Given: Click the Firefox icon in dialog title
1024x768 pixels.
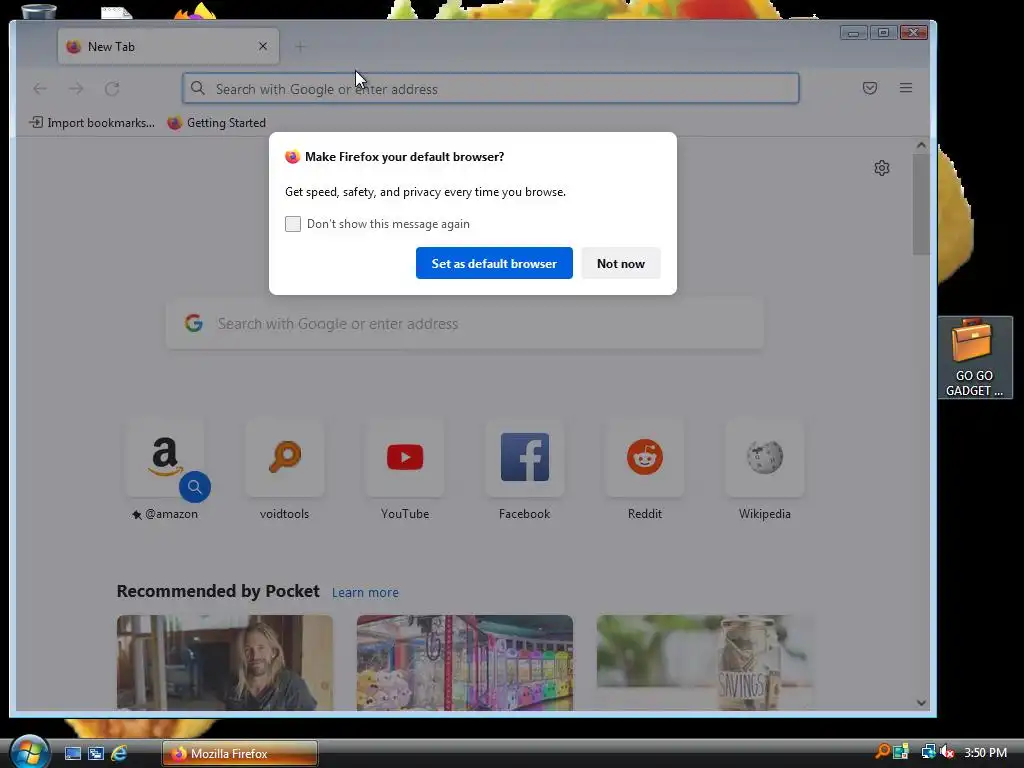Looking at the screenshot, I should [292, 157].
